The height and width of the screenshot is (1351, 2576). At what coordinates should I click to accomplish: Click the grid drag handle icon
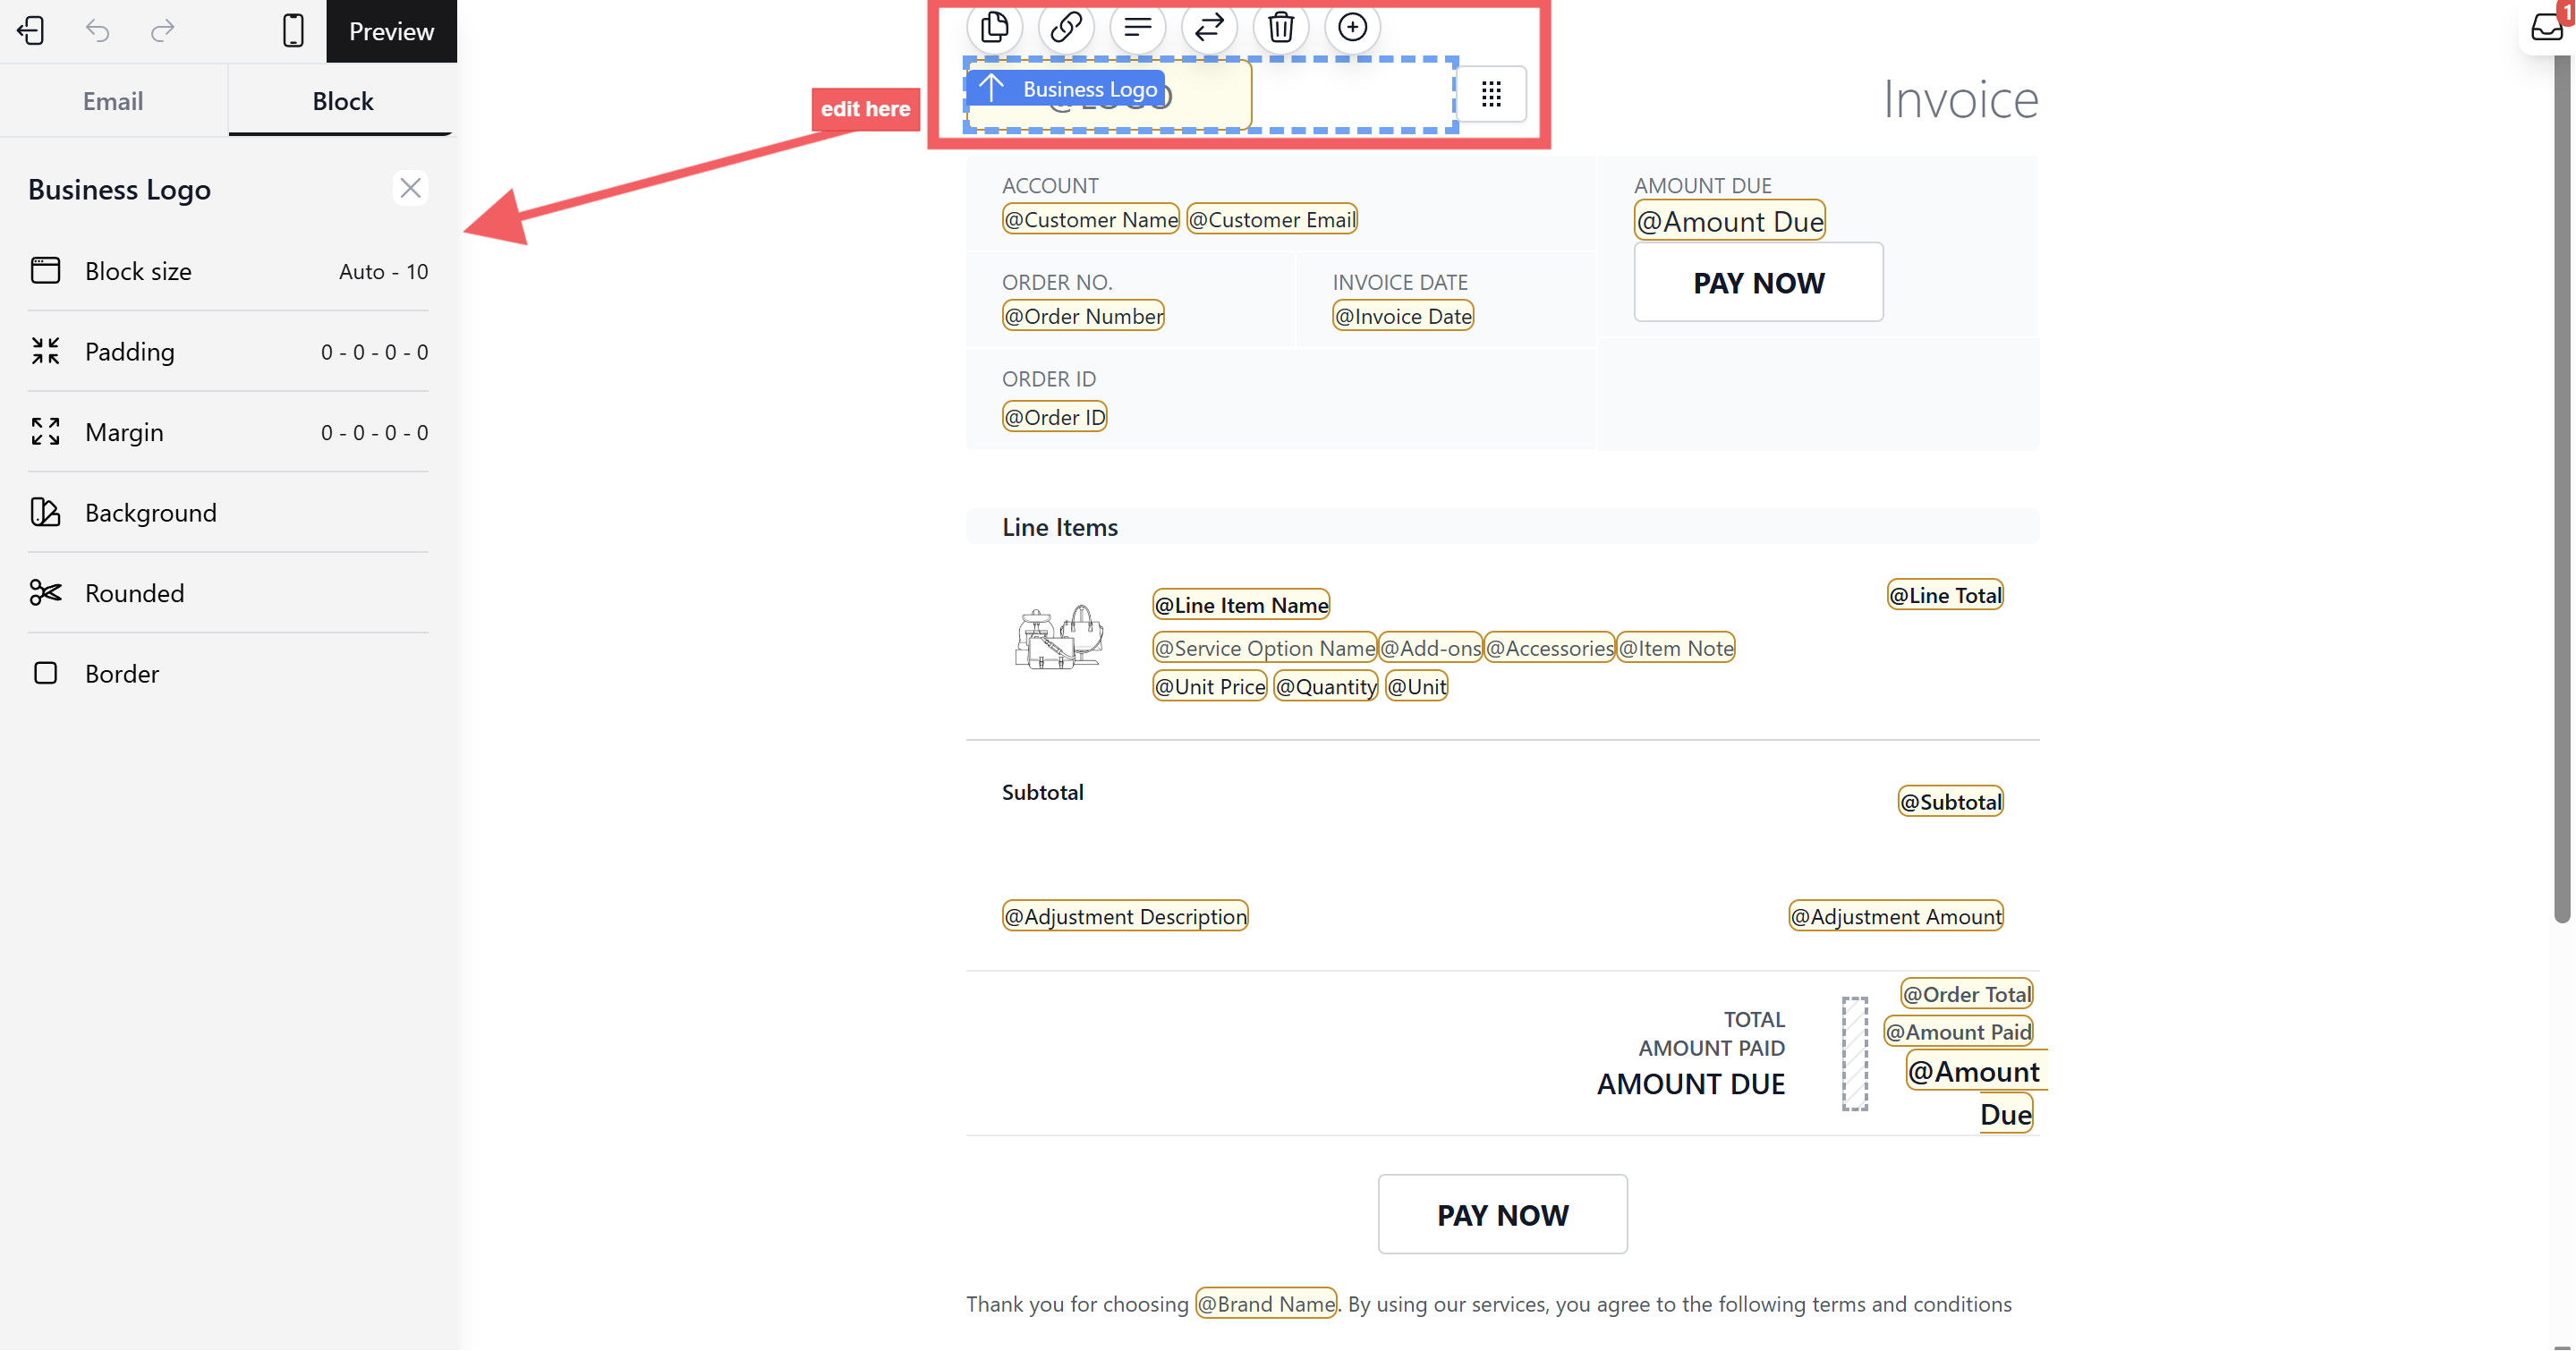coord(1491,94)
